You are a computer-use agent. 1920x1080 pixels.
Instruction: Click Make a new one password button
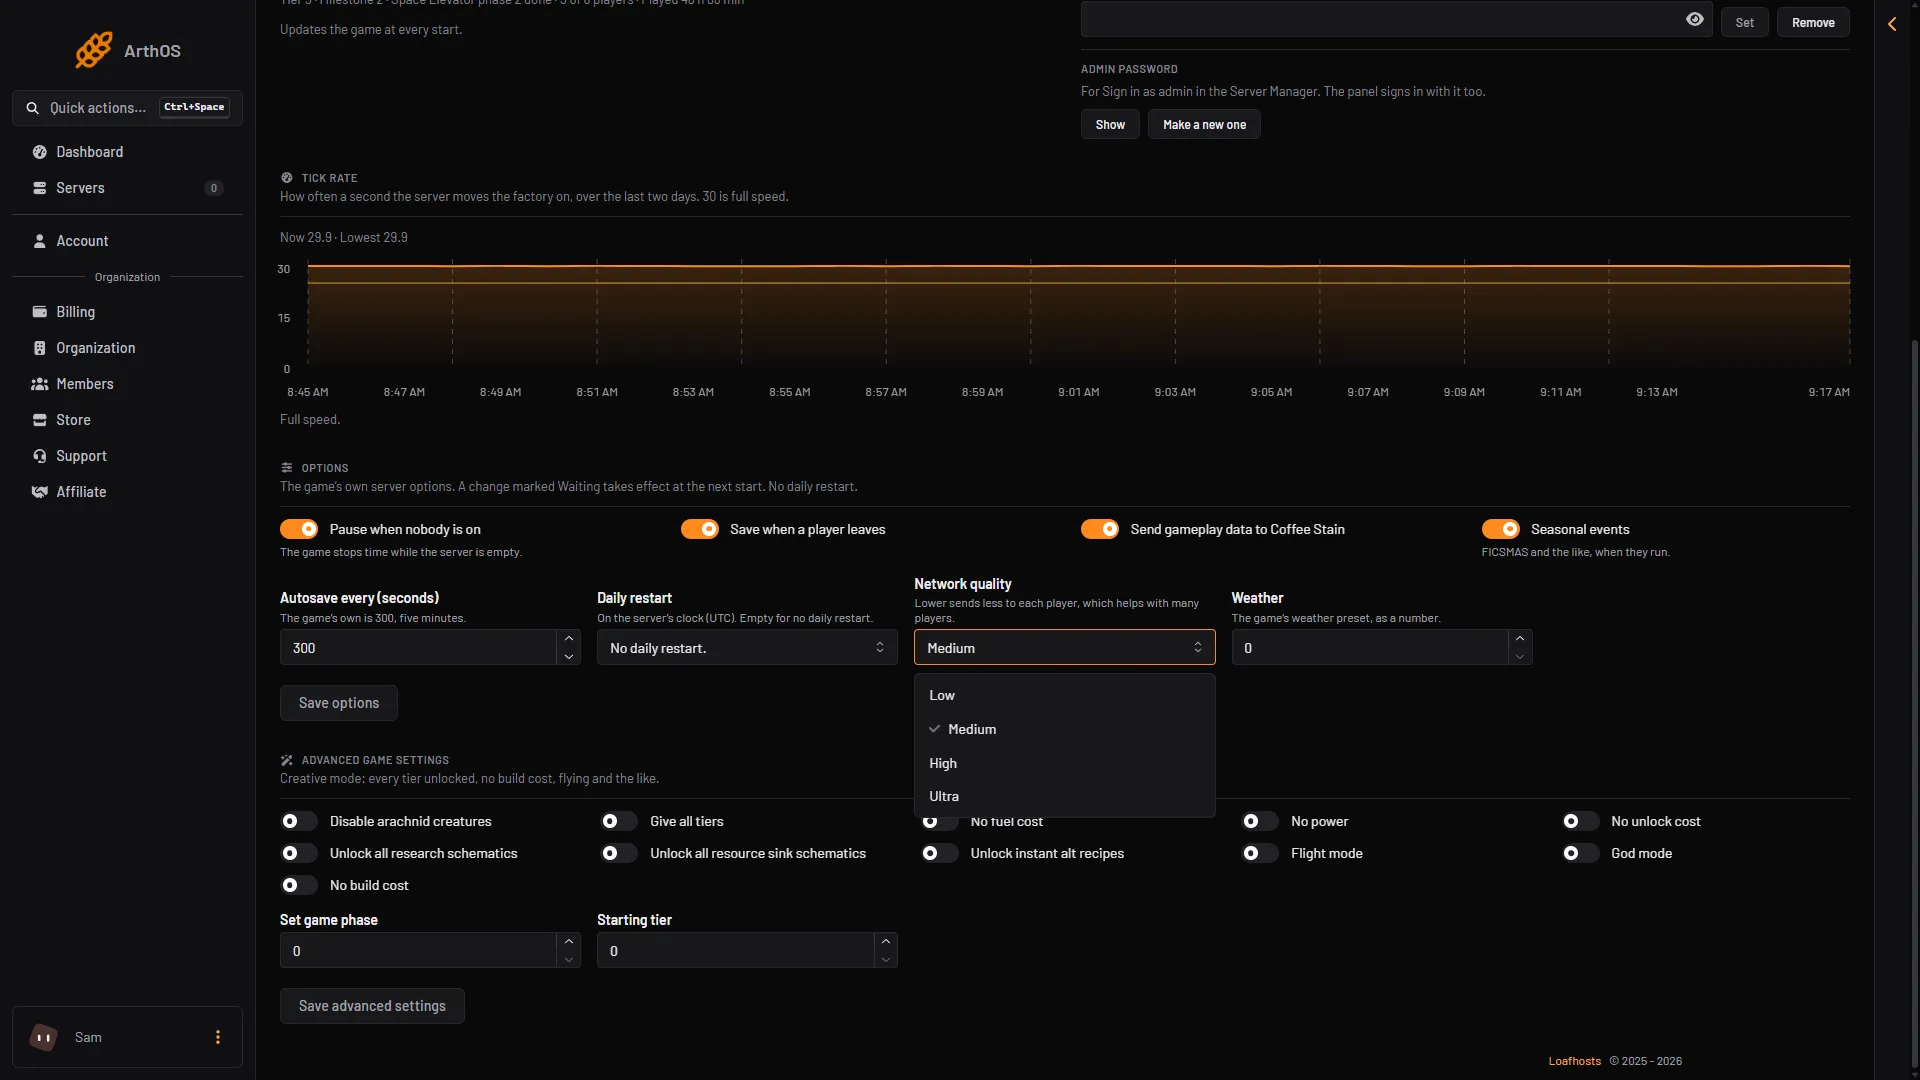point(1204,124)
